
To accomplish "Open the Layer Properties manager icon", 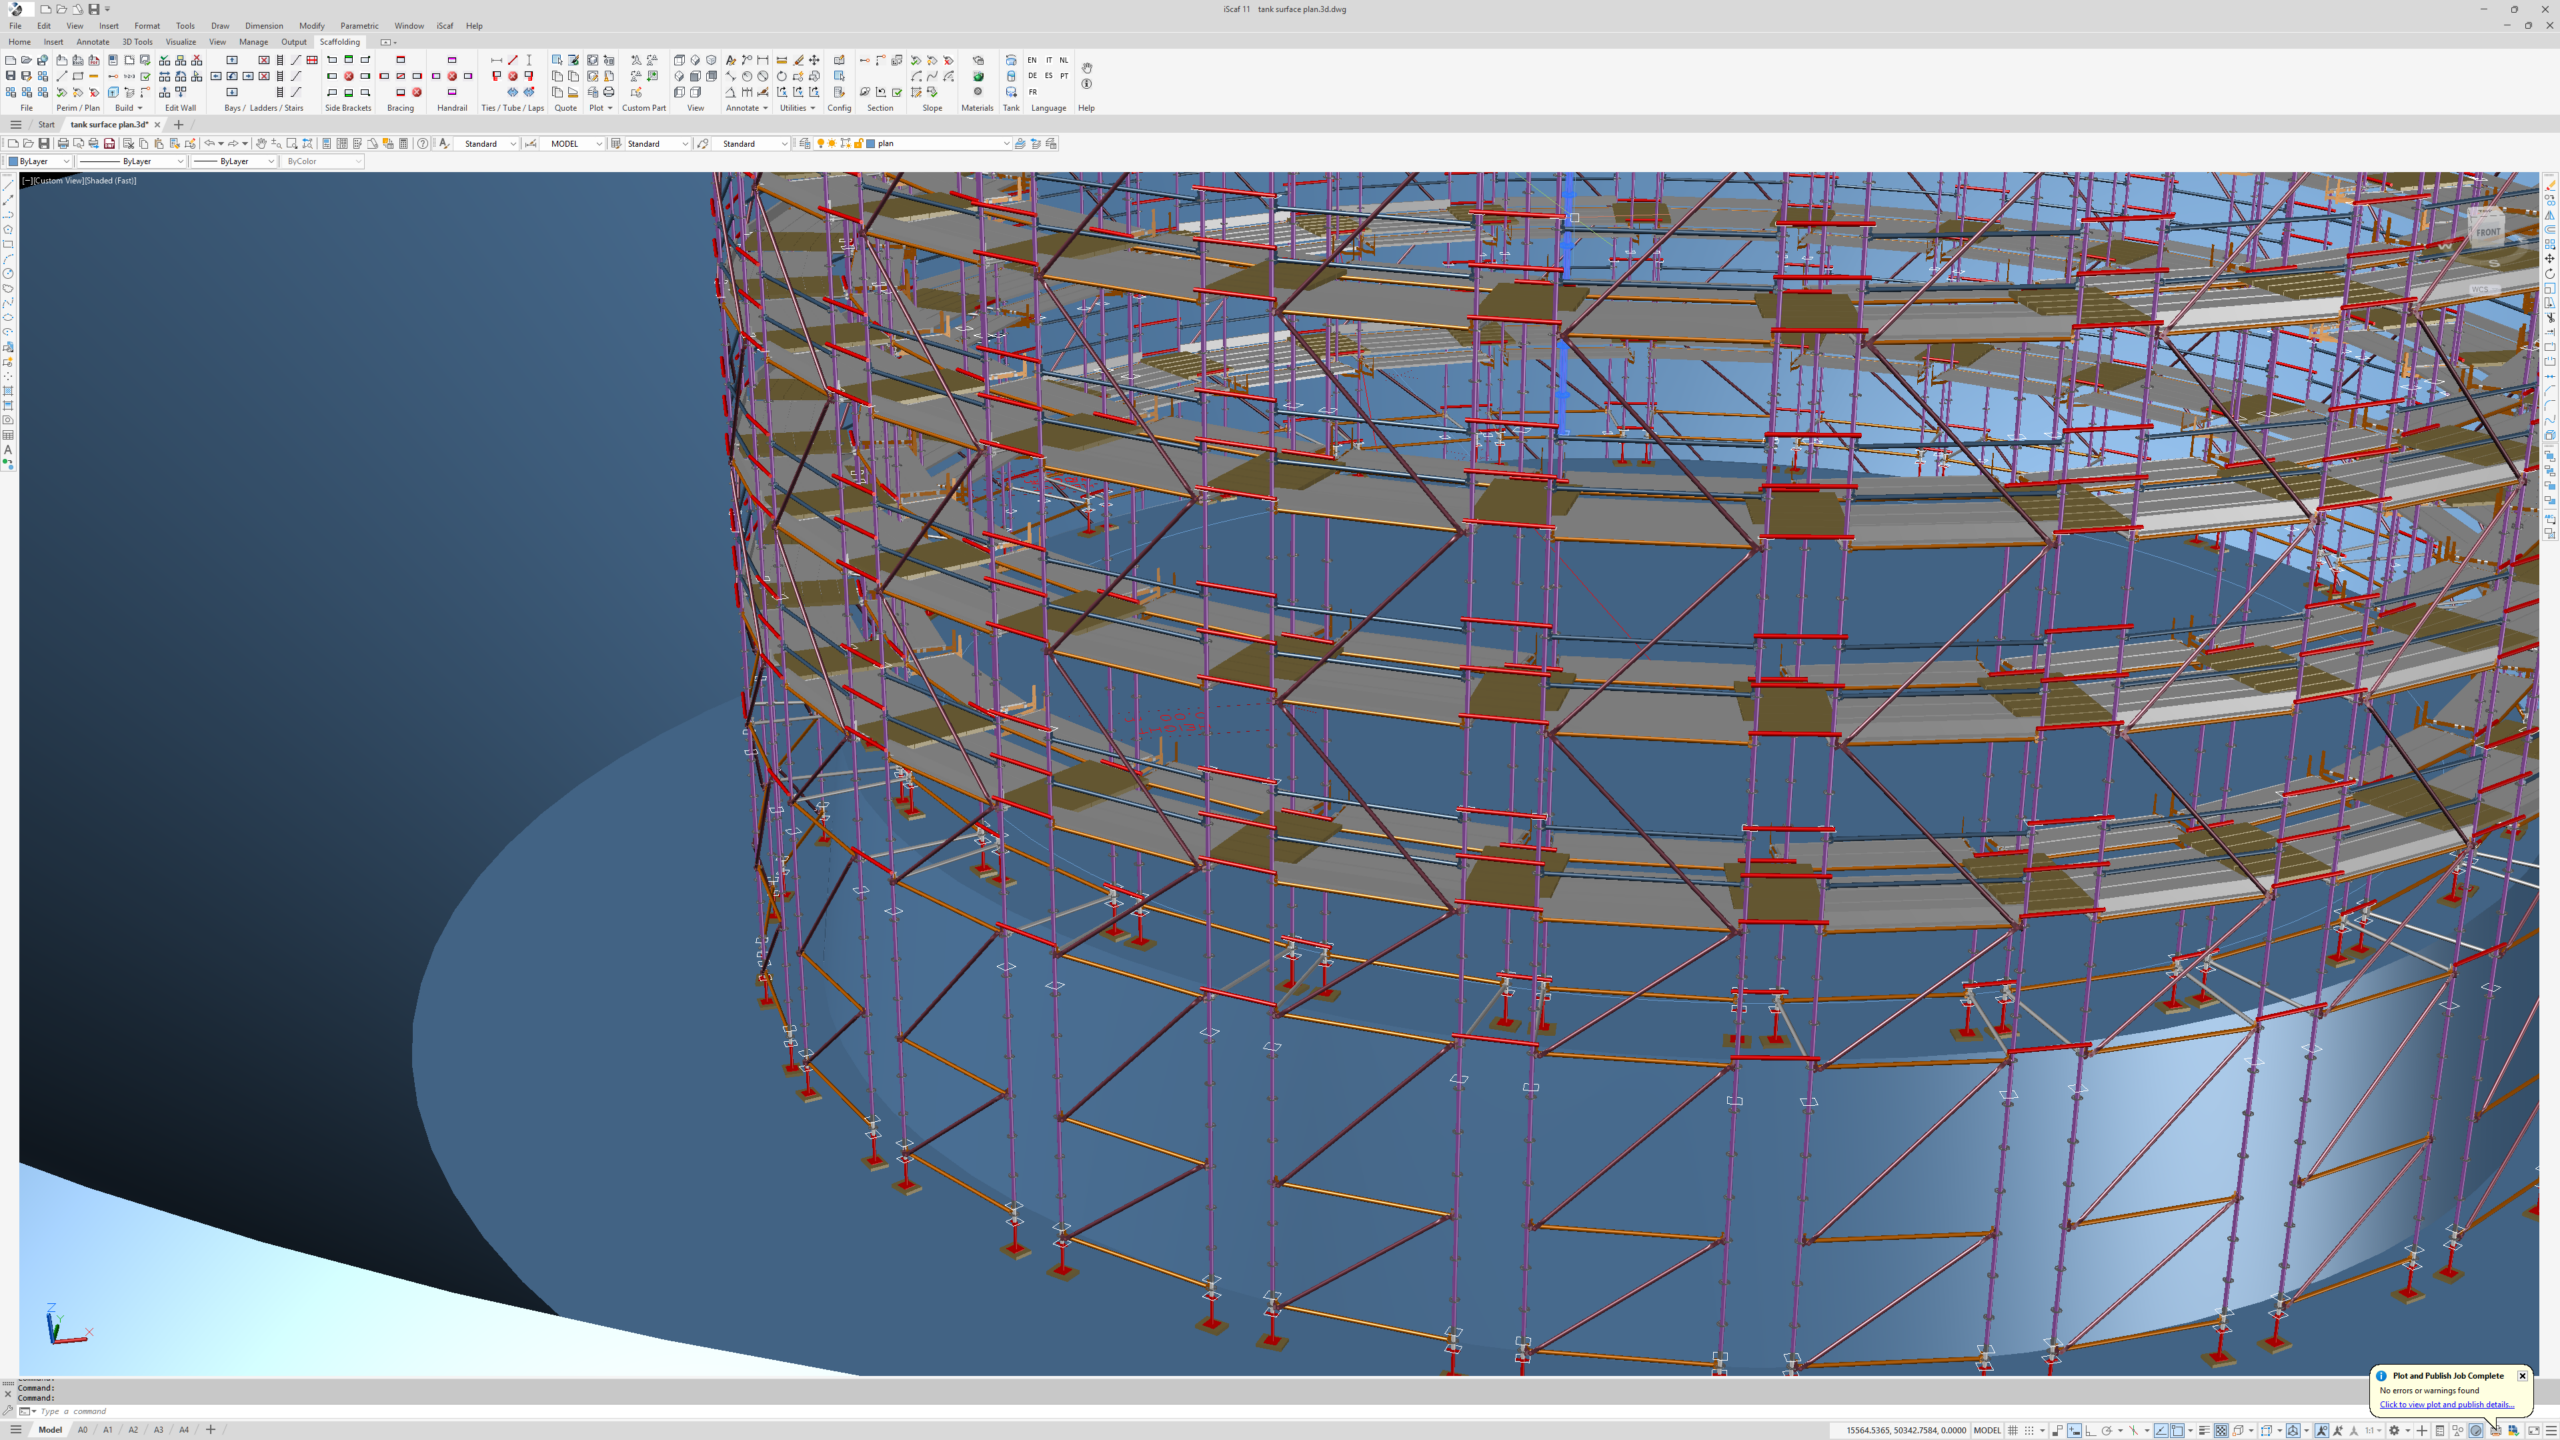I will click(805, 144).
